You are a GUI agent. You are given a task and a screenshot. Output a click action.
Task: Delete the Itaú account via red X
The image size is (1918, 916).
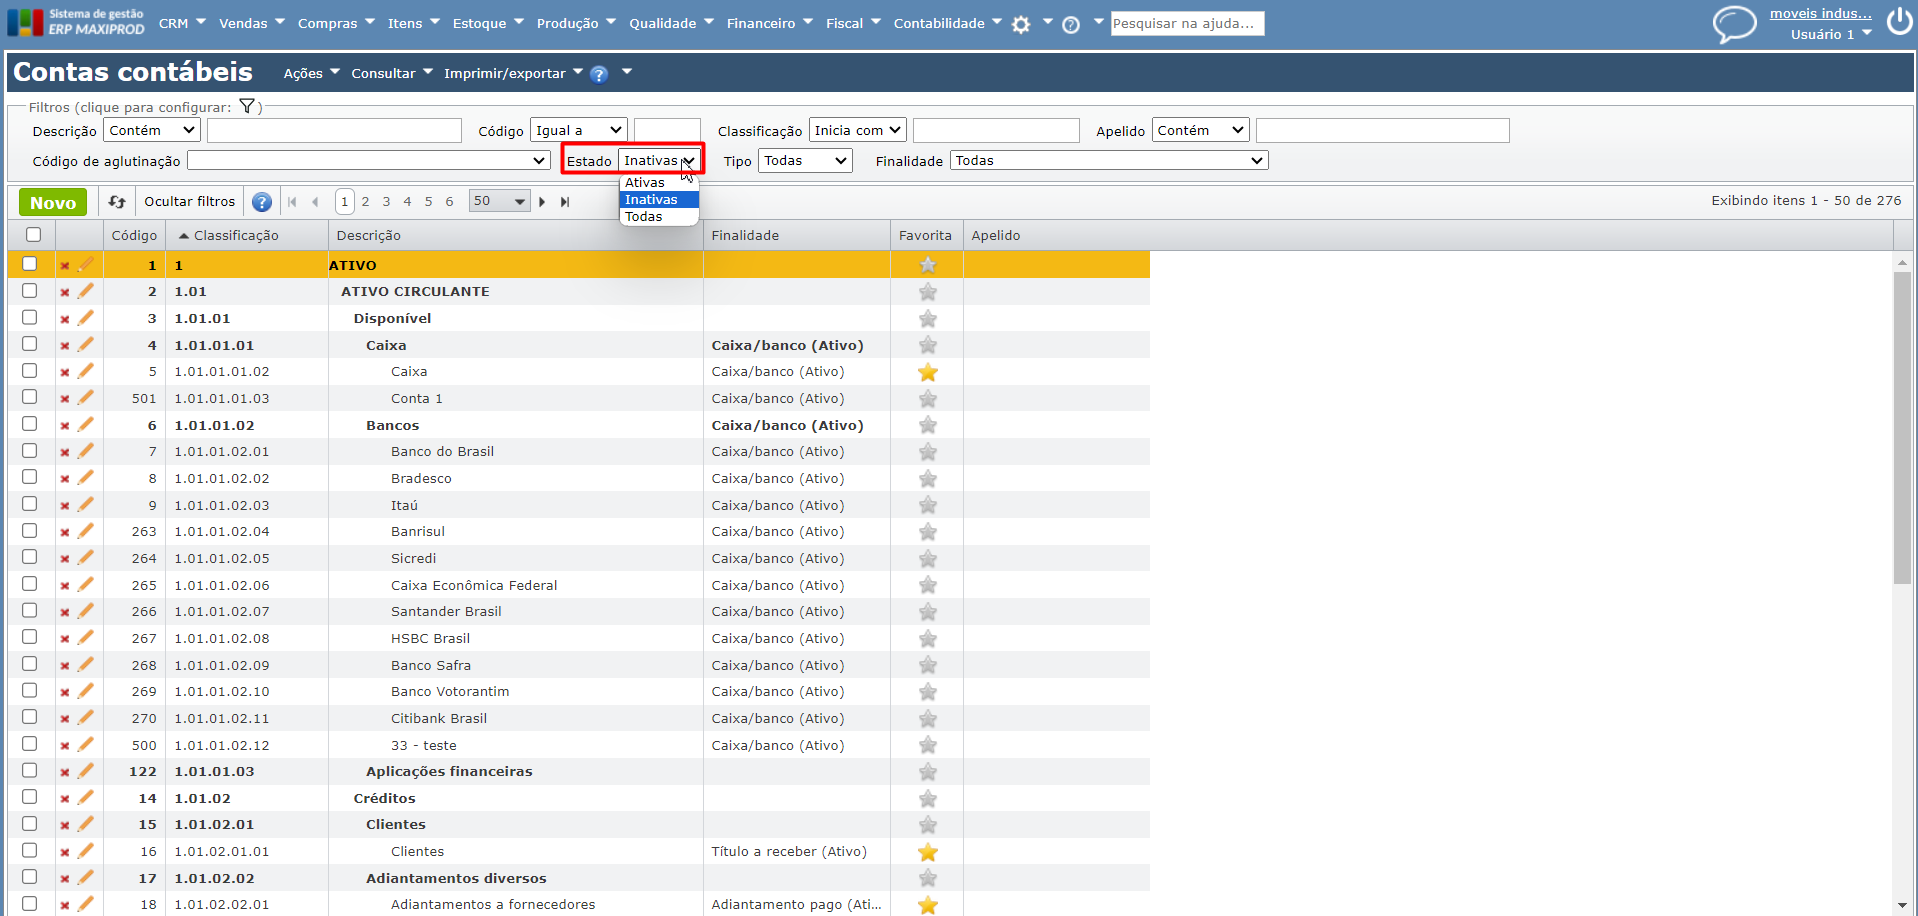tap(65, 506)
